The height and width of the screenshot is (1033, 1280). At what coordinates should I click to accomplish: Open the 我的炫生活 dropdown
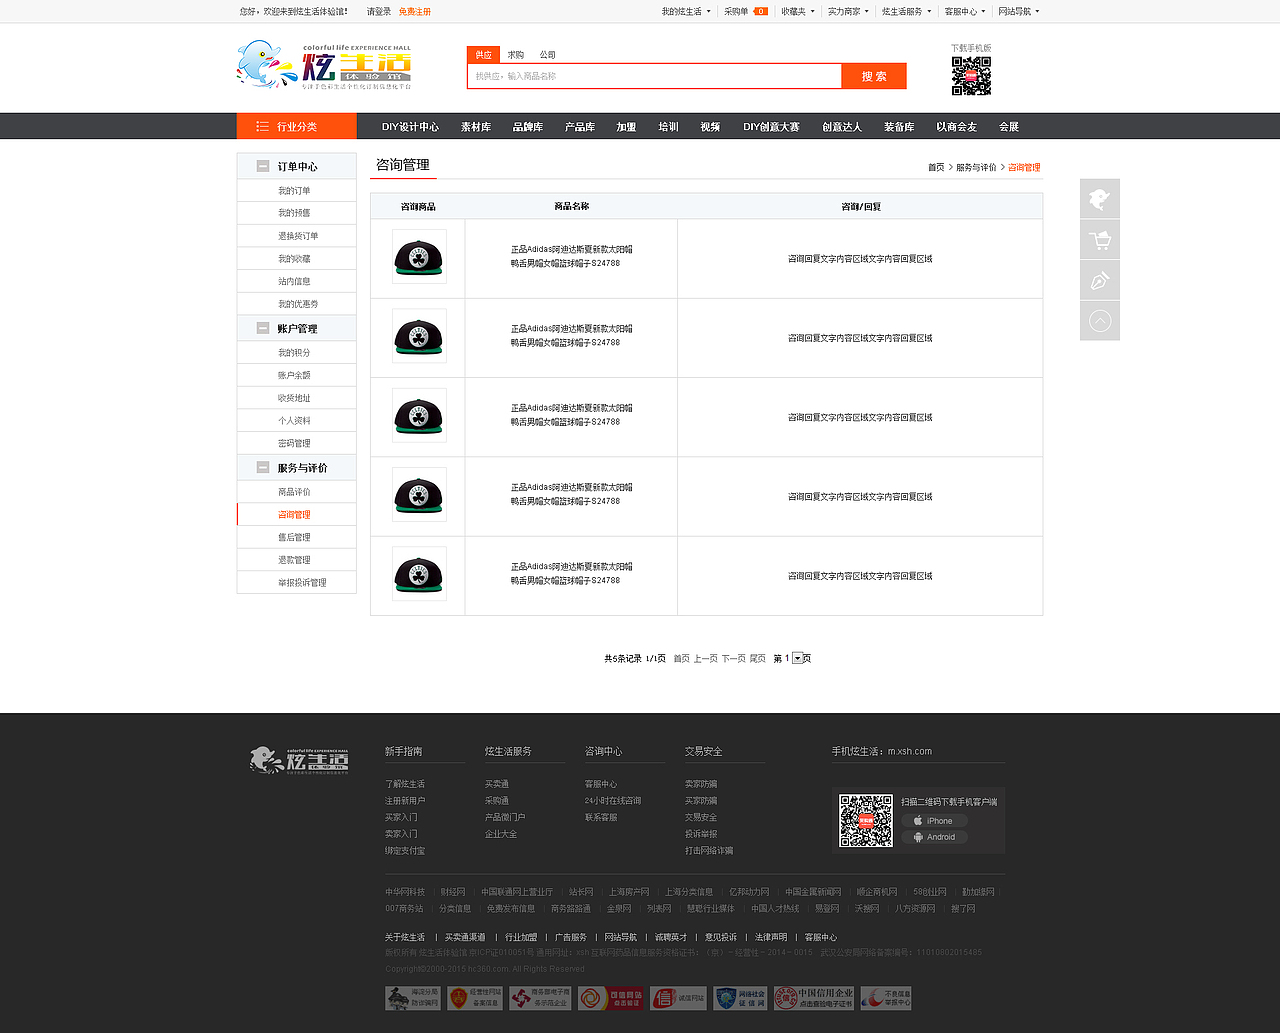click(680, 11)
